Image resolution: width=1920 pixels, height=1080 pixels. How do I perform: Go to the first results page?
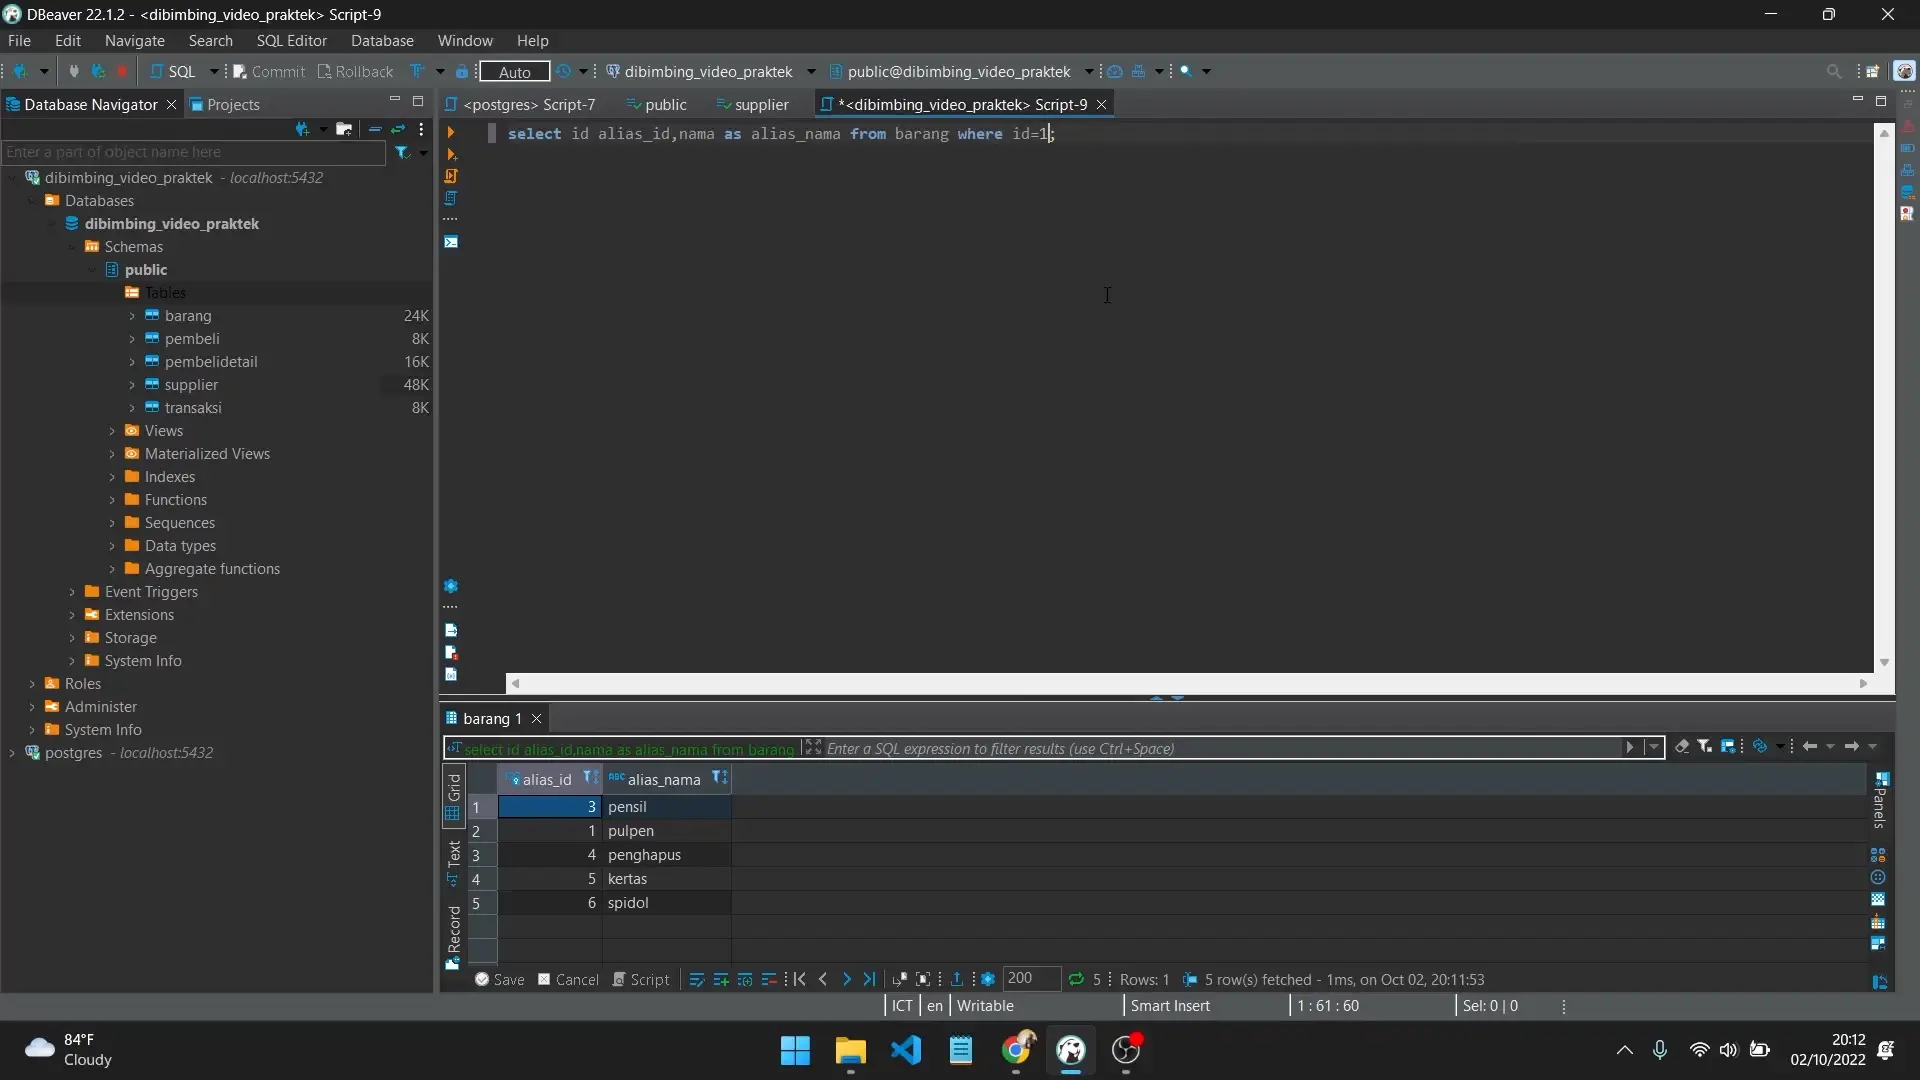pos(799,979)
